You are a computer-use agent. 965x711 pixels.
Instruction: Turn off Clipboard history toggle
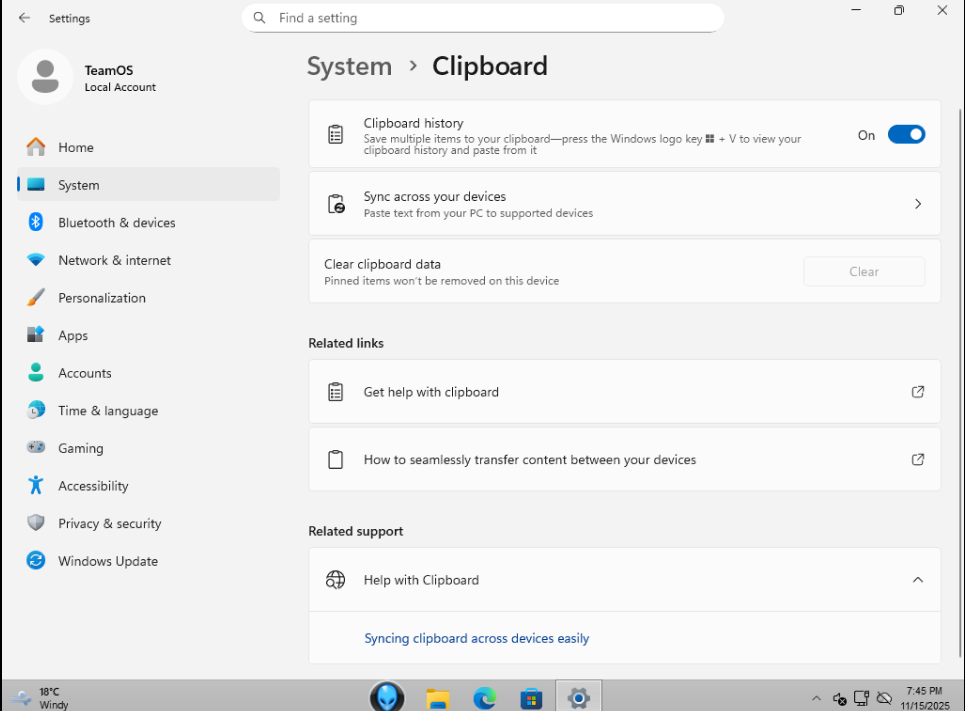(906, 134)
